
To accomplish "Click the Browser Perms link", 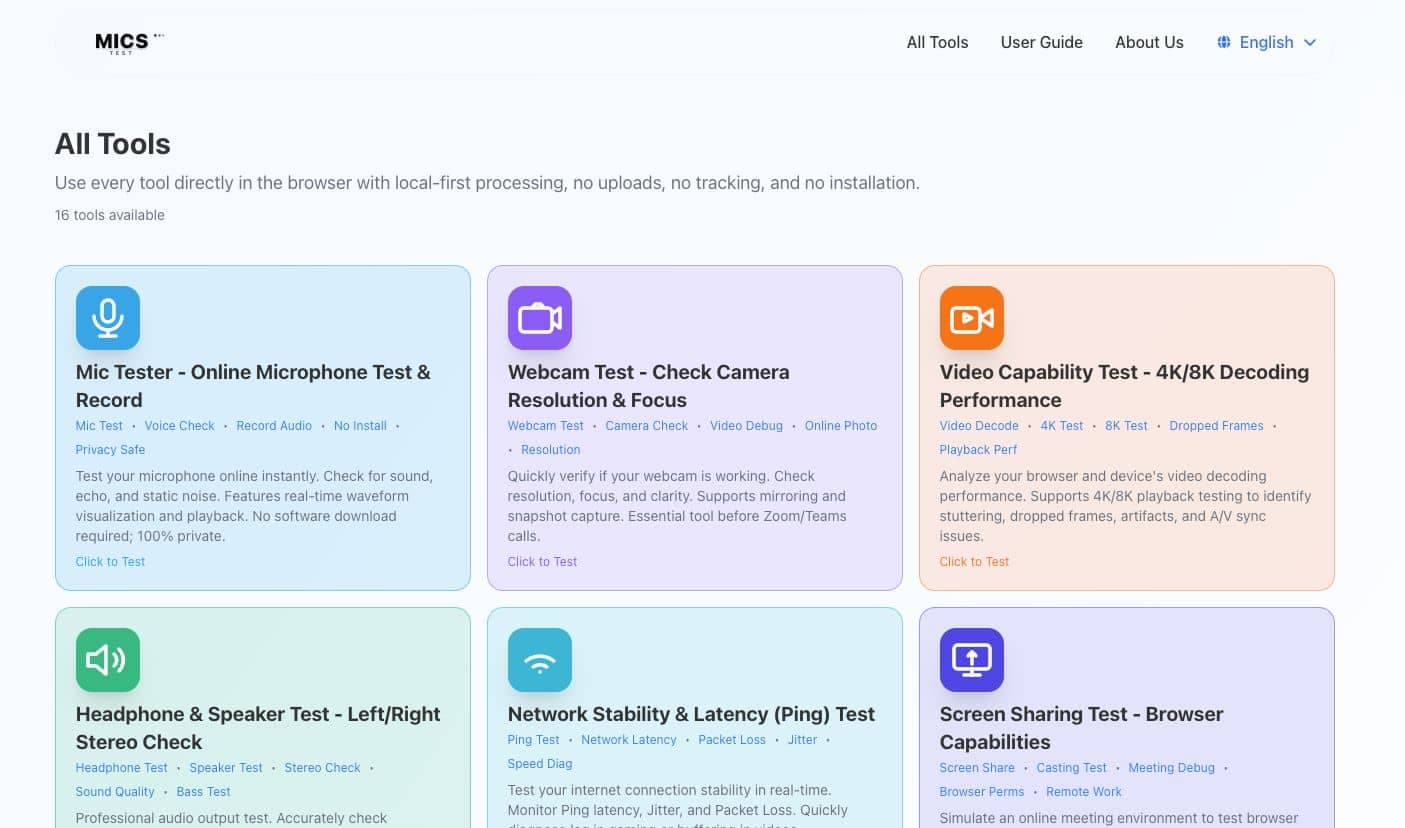I will coord(981,791).
